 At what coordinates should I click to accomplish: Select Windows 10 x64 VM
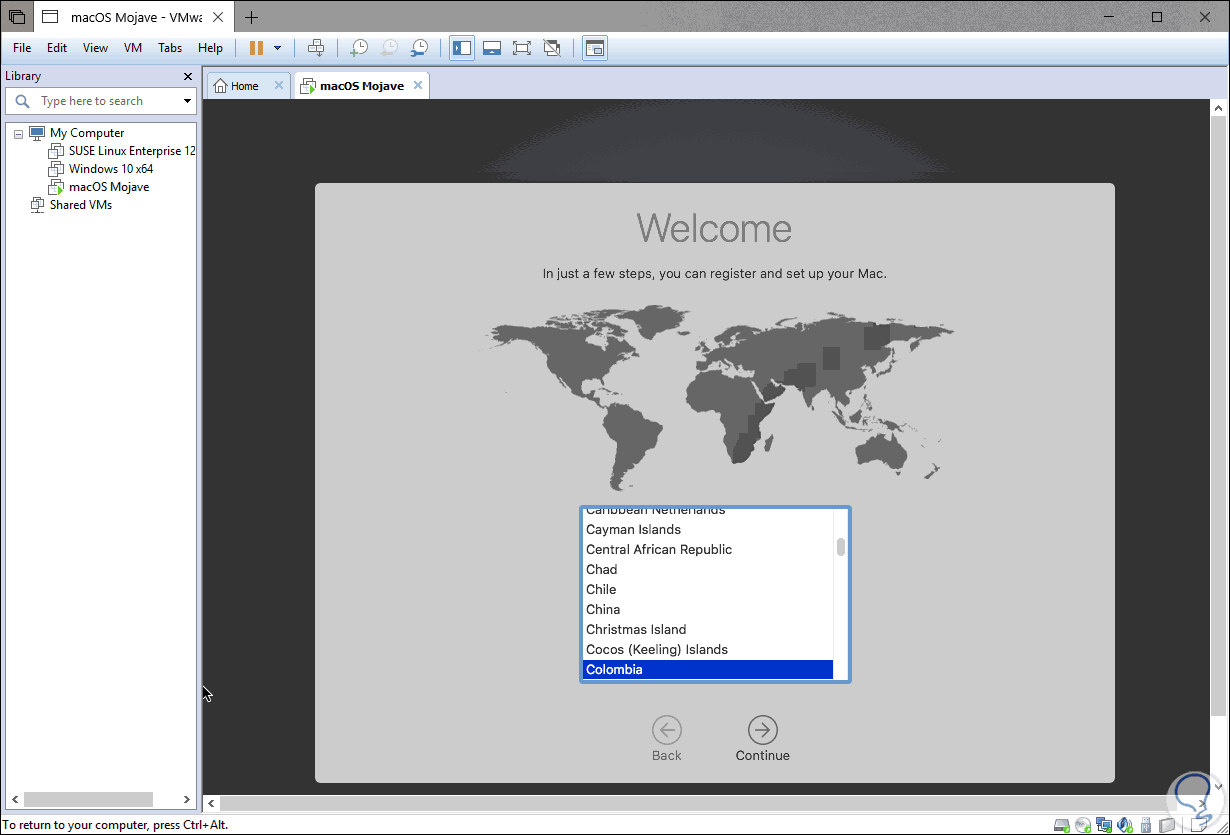(x=110, y=169)
